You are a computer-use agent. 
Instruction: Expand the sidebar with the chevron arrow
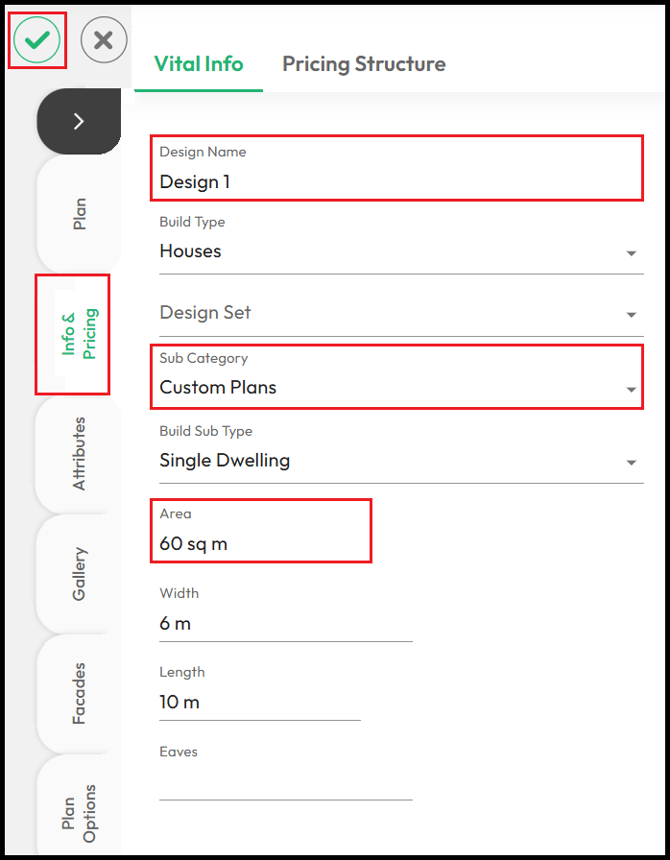point(79,121)
